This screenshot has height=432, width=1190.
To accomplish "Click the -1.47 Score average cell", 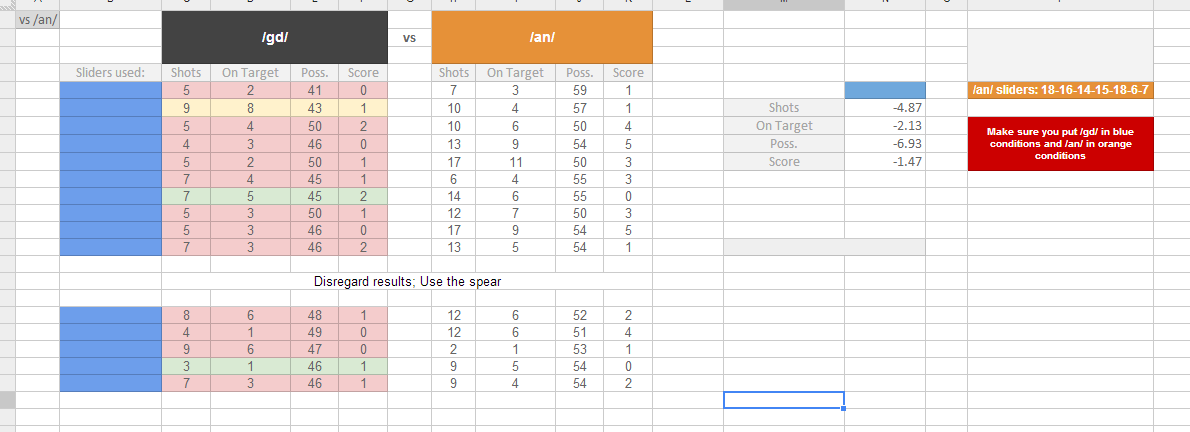I will (x=885, y=161).
